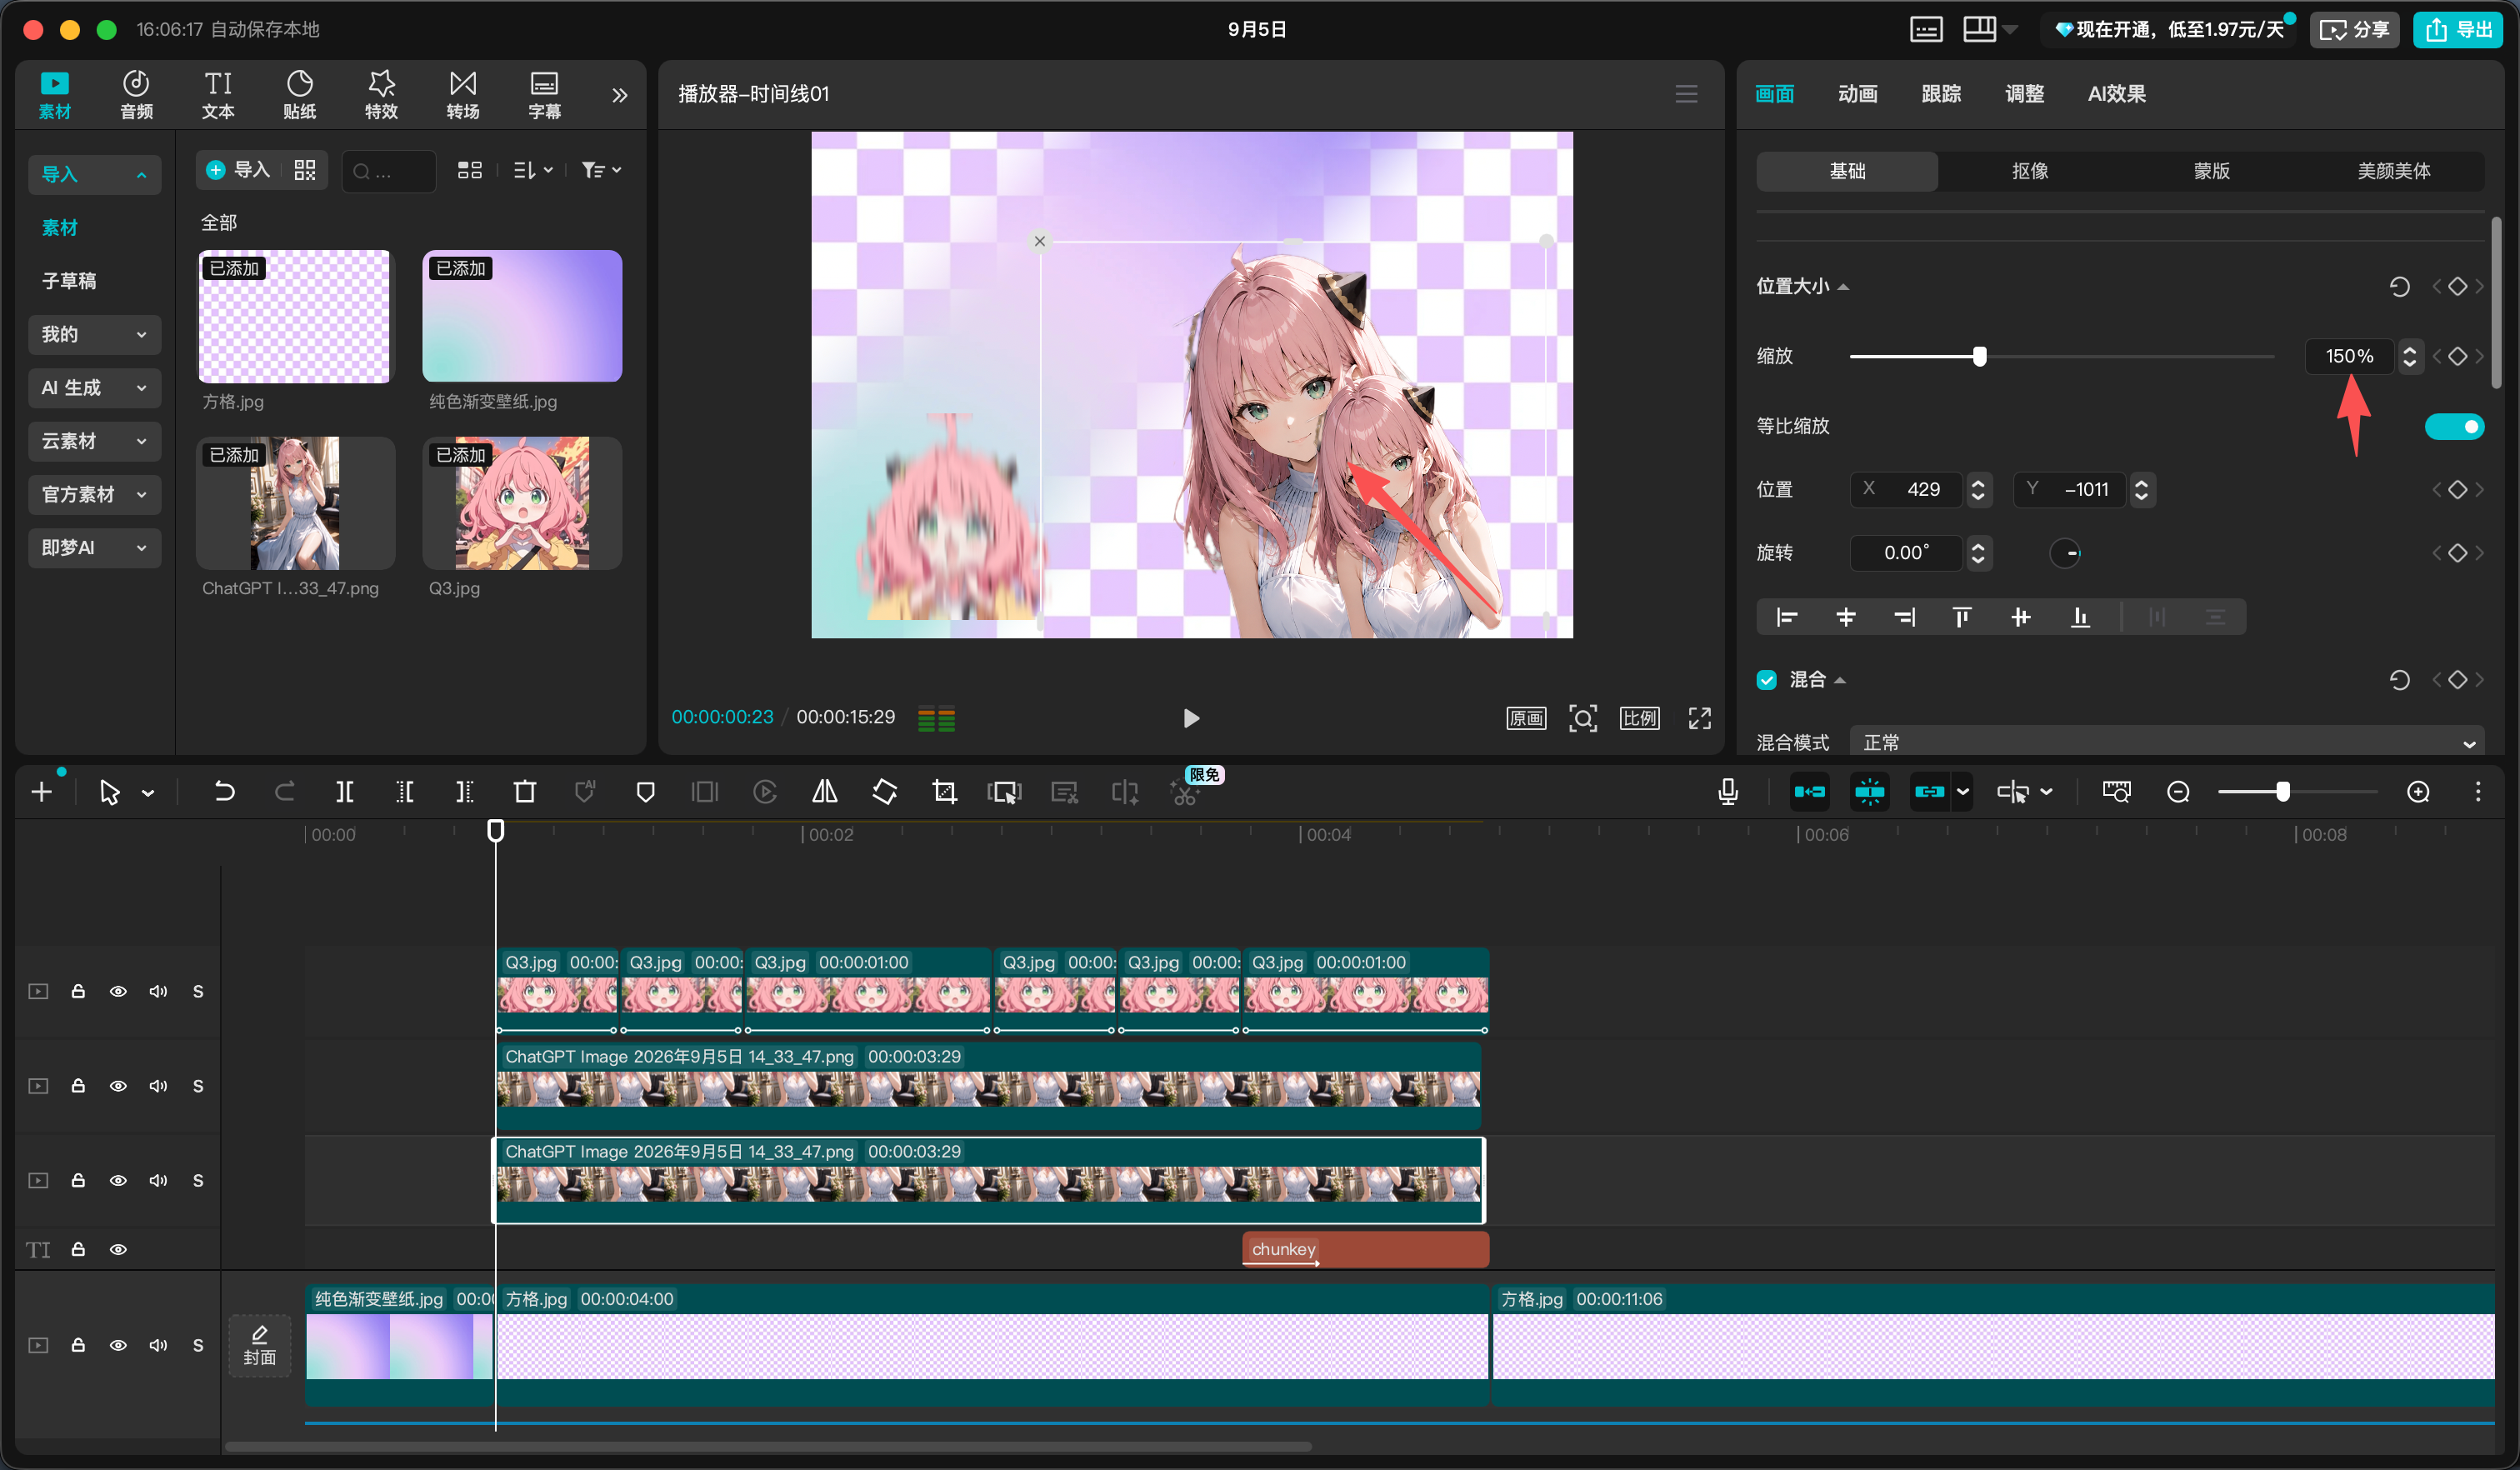
Task: Open the media sort order dropdown
Action: pos(533,170)
